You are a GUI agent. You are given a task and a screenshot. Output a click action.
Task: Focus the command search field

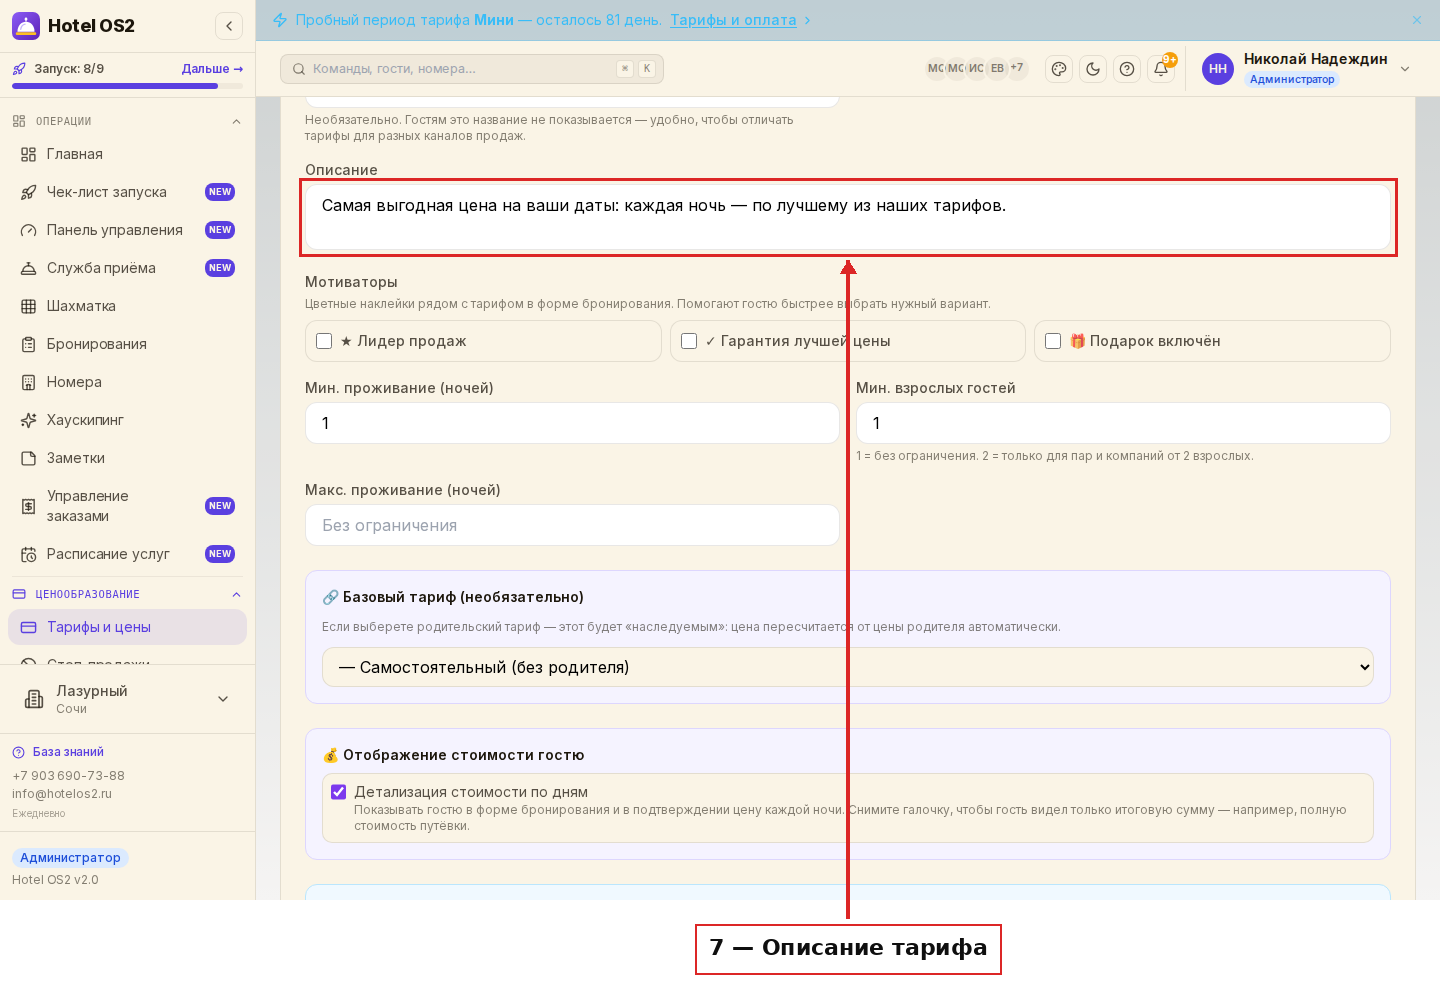472,69
